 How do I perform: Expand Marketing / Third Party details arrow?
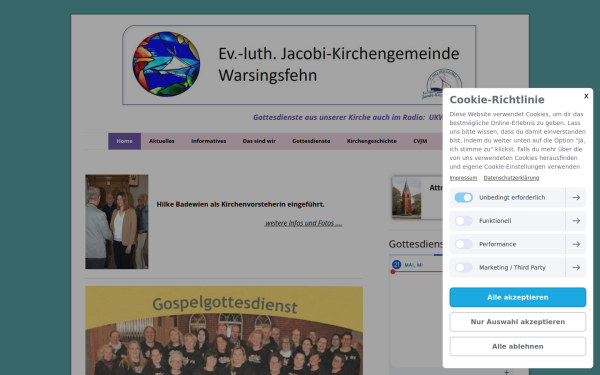tap(576, 267)
